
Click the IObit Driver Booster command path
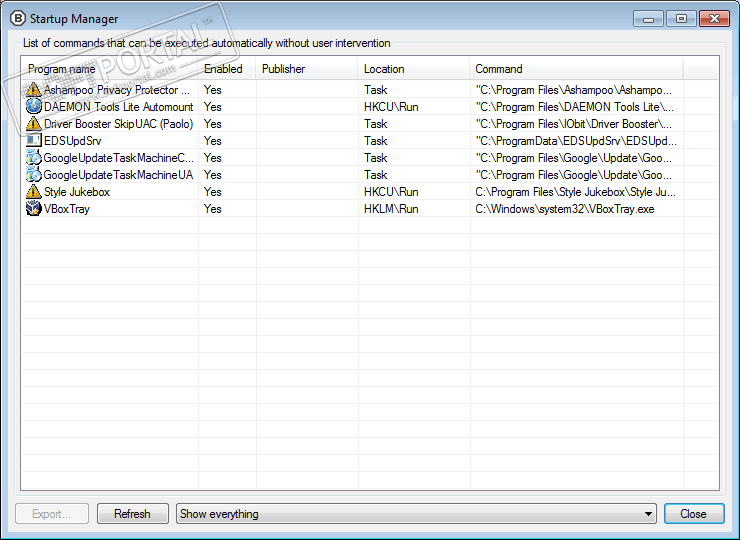point(574,124)
